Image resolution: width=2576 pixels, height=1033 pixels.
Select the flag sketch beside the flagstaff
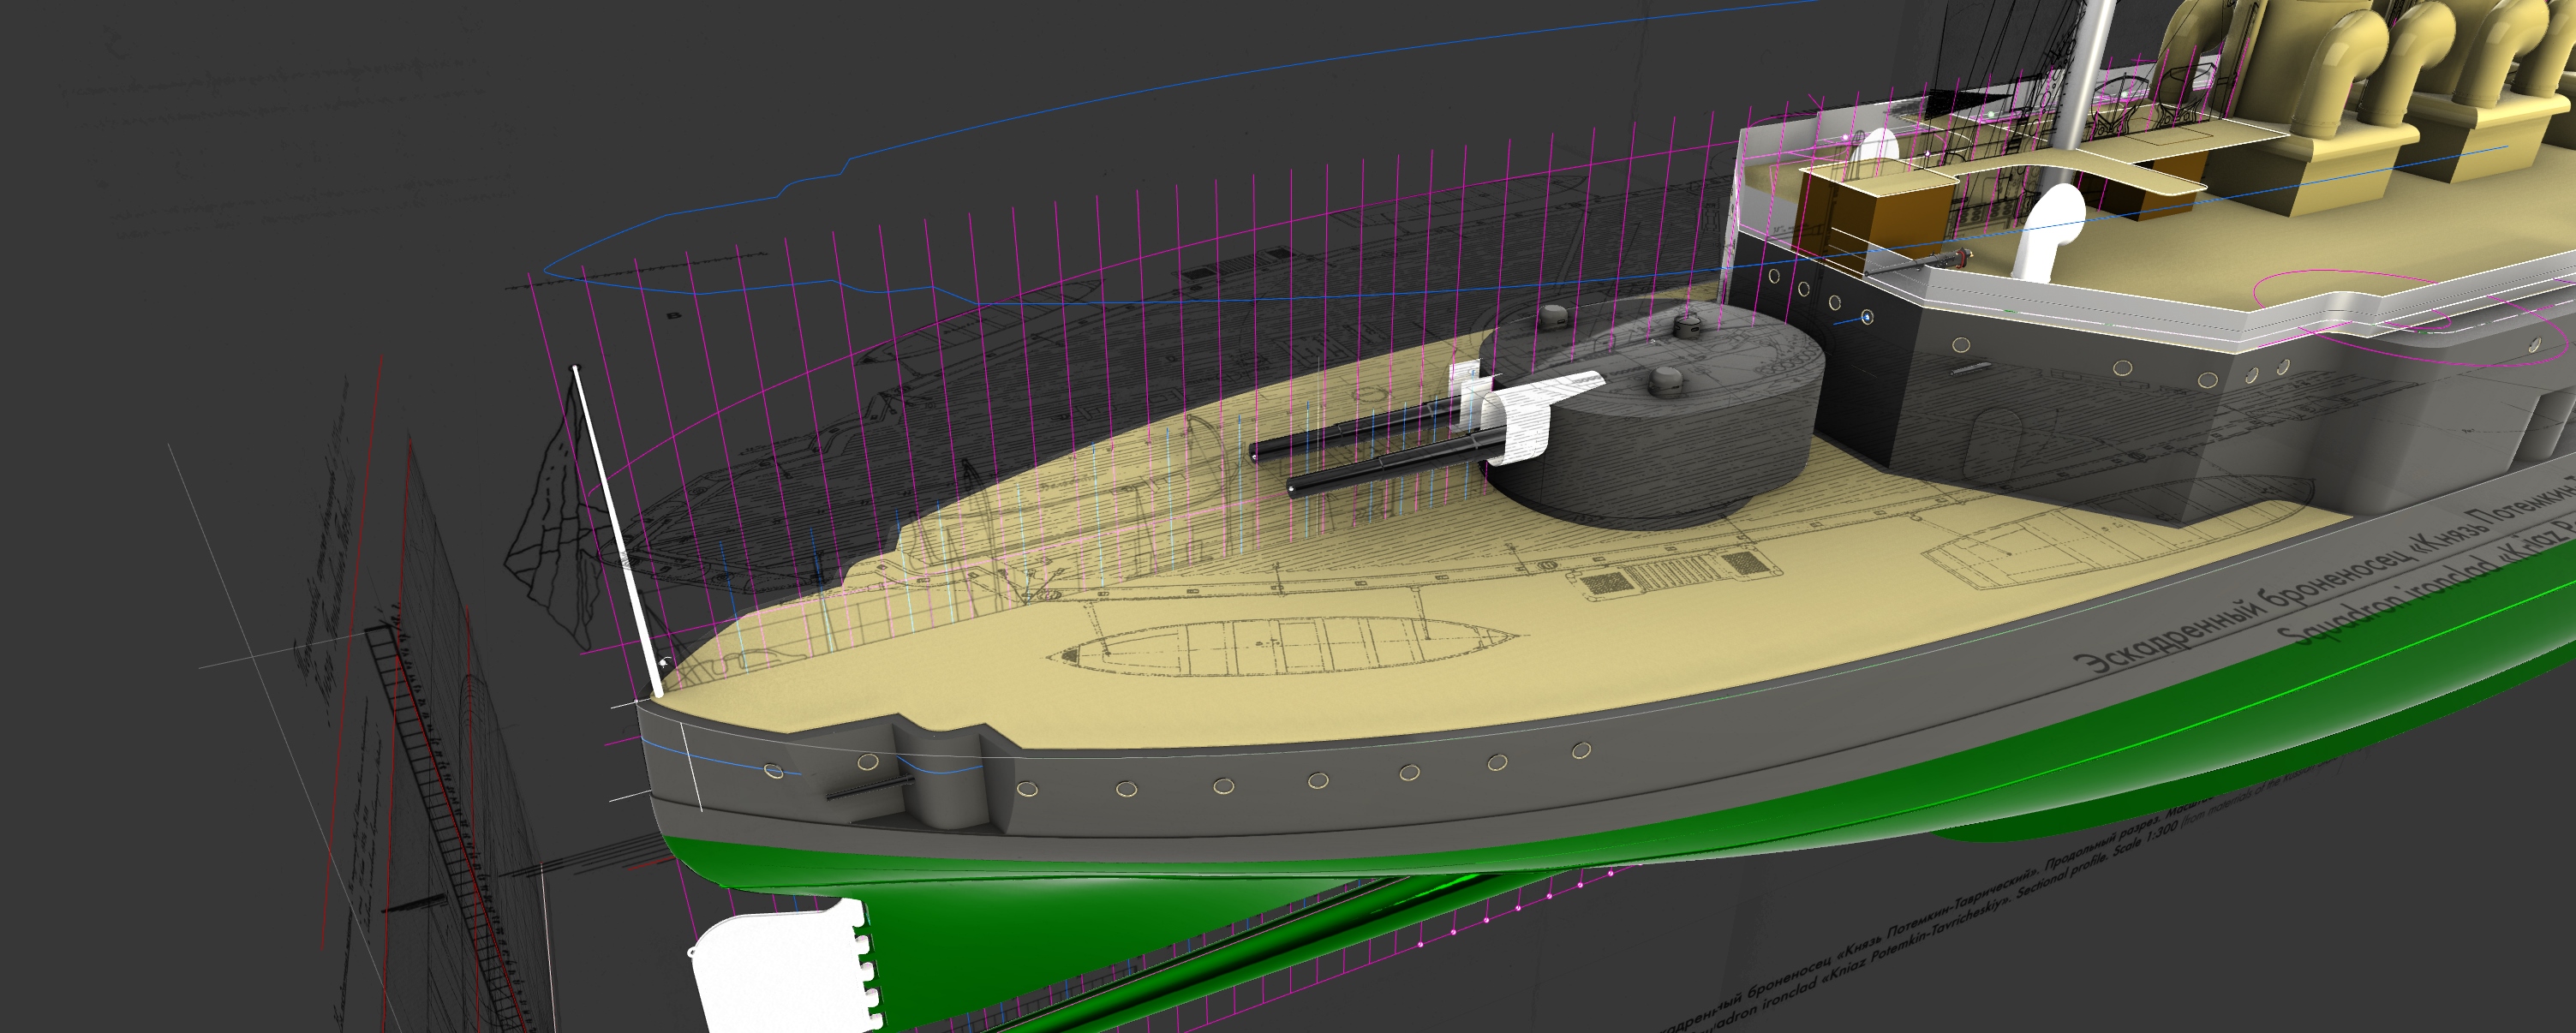click(555, 540)
